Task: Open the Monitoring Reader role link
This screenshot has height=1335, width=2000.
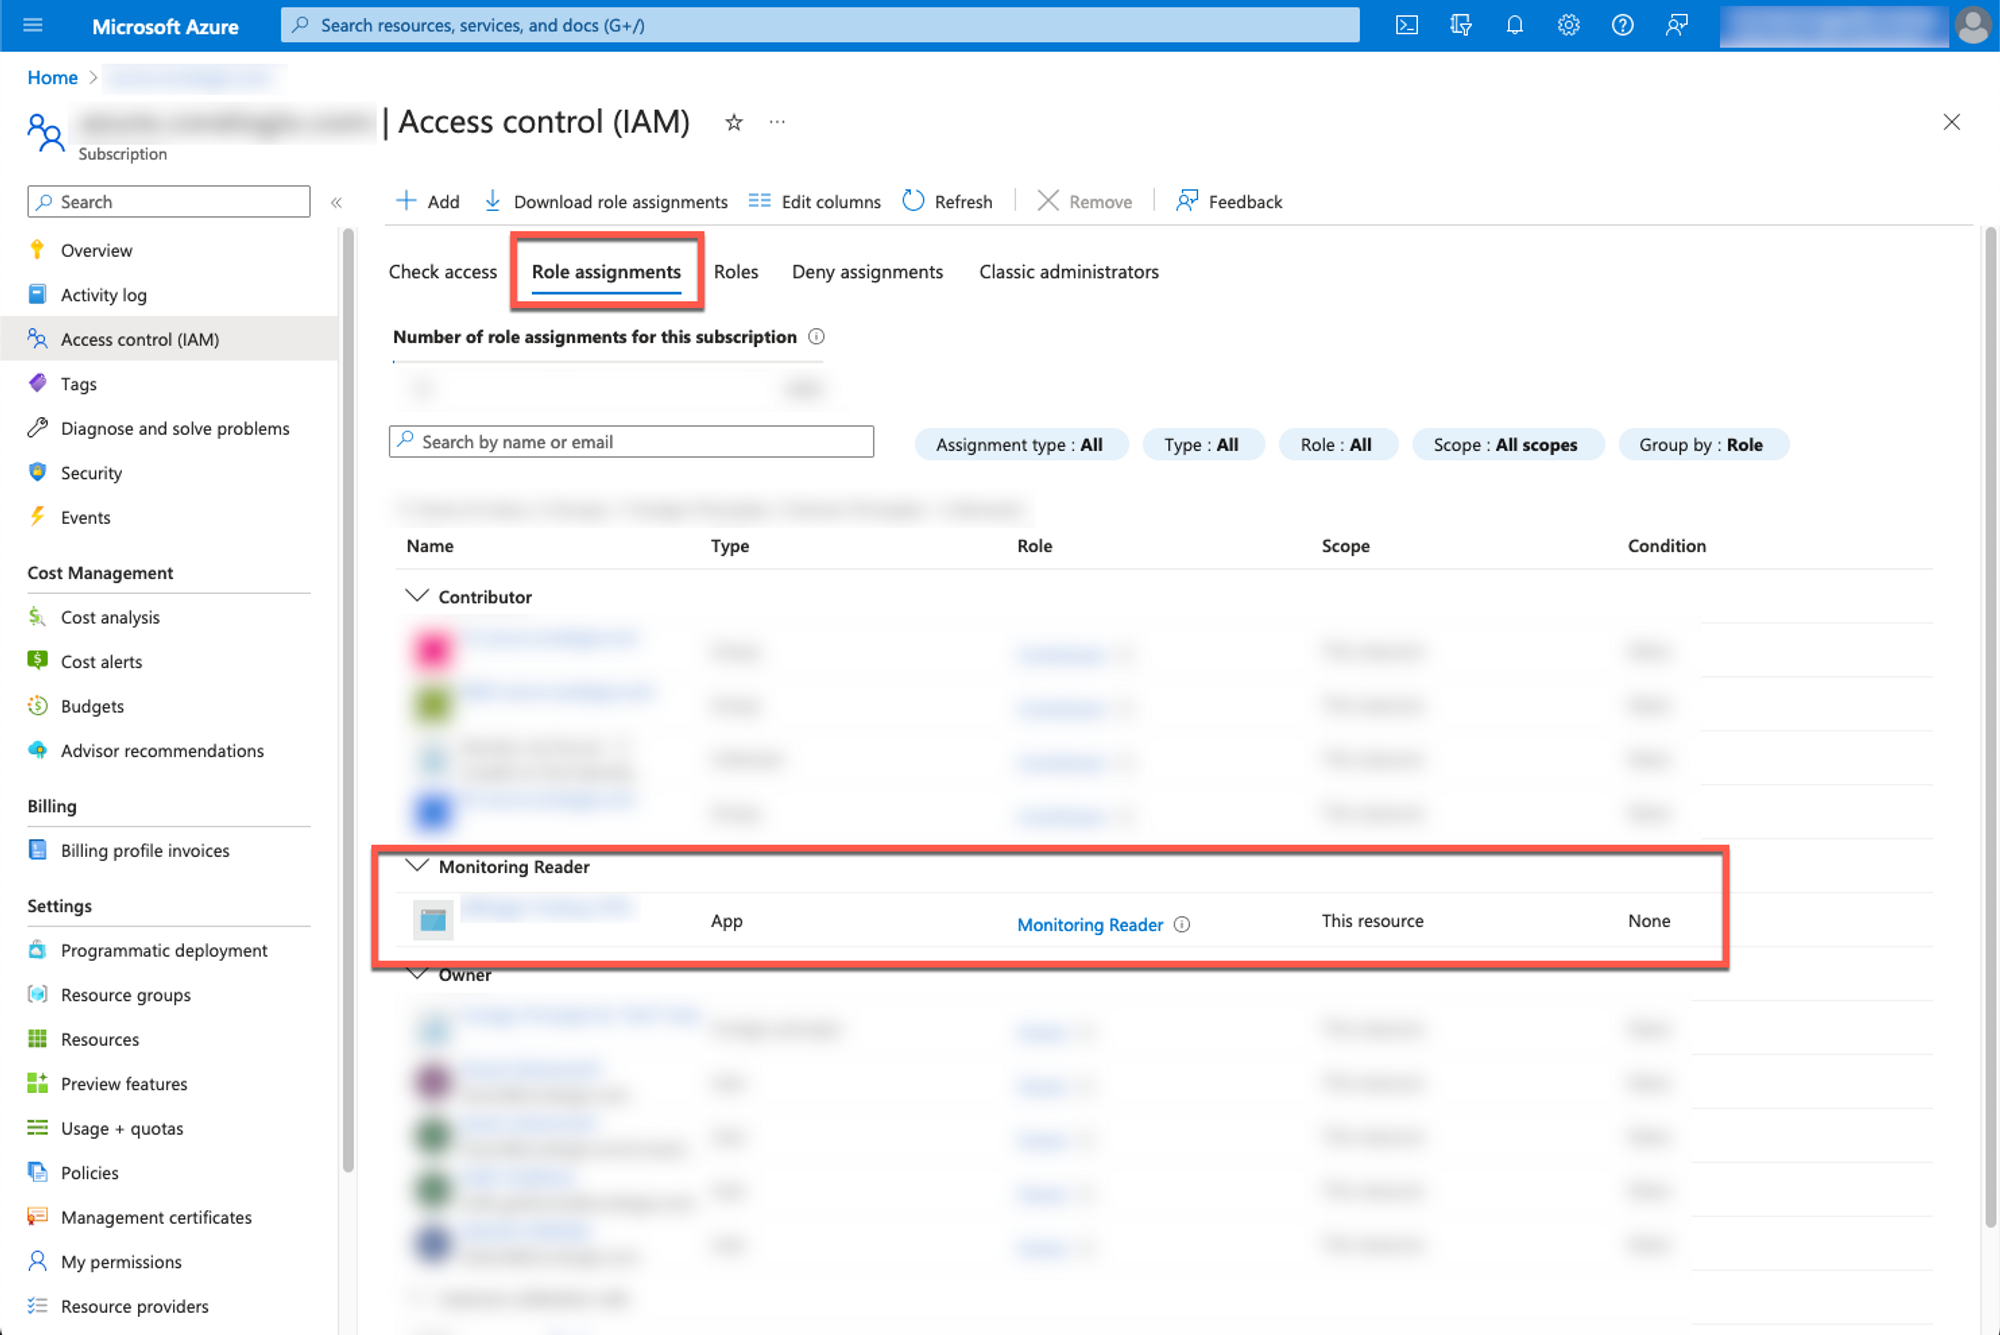Action: click(x=1090, y=924)
